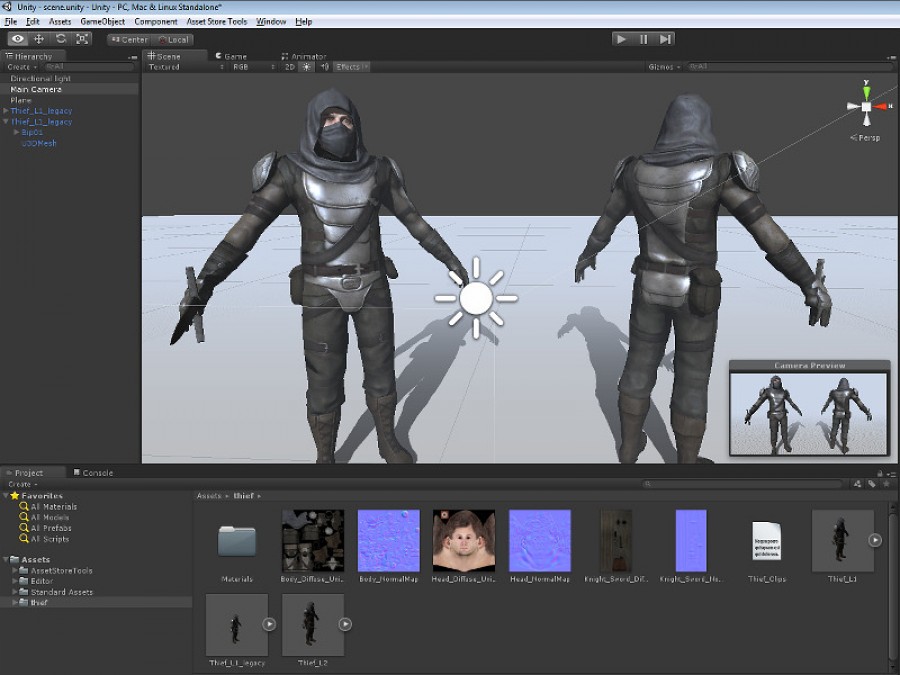Viewport: 900px width, 675px height.
Task: Open the Component menu
Action: (x=156, y=22)
